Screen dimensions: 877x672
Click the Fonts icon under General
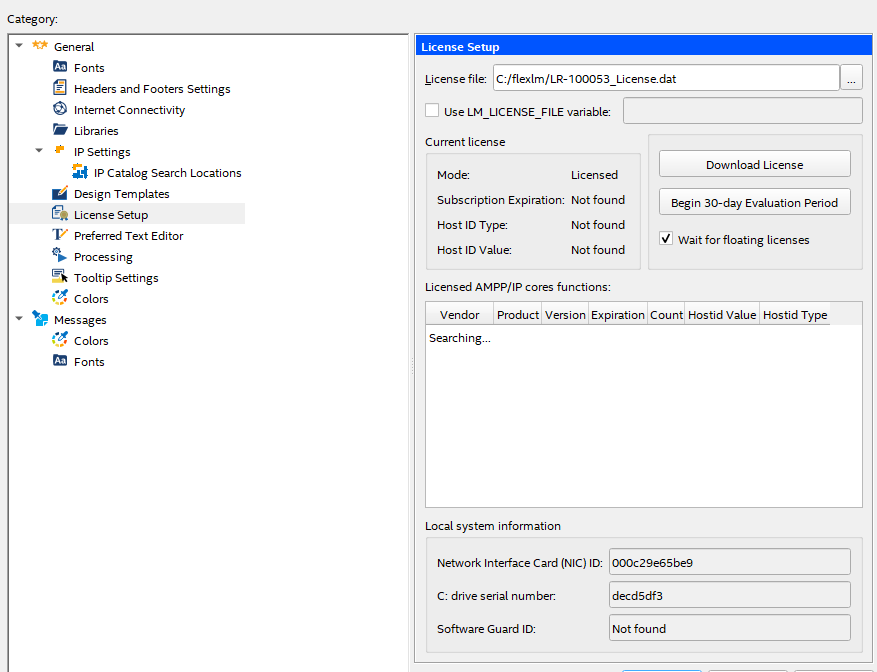pyautogui.click(x=60, y=68)
